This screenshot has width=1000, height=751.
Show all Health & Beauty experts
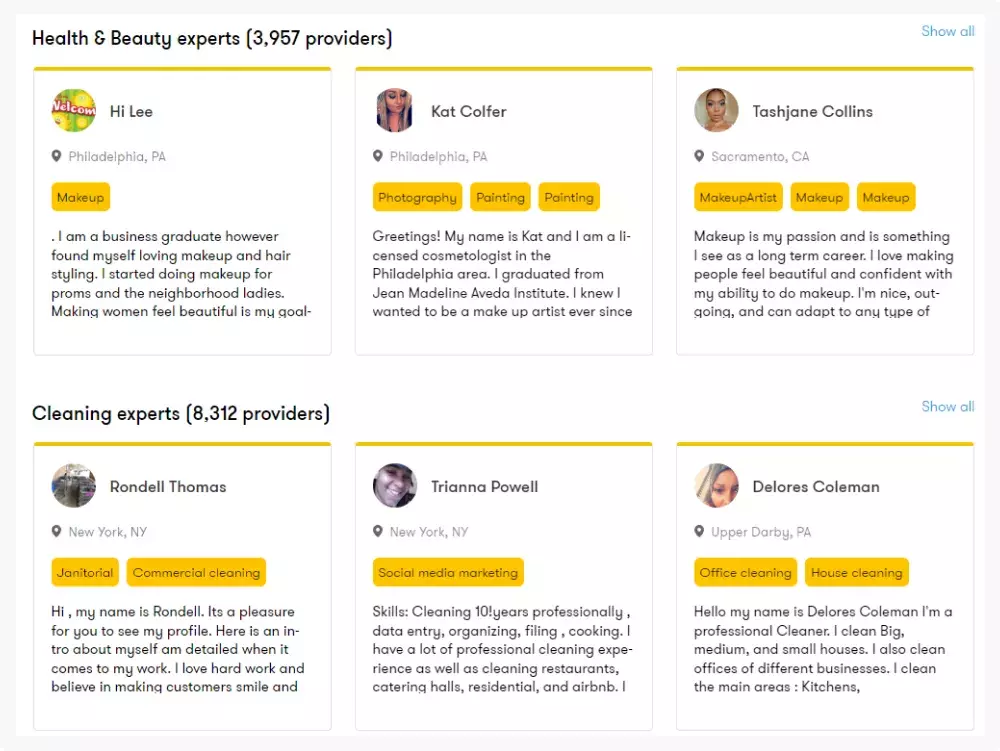coord(947,31)
